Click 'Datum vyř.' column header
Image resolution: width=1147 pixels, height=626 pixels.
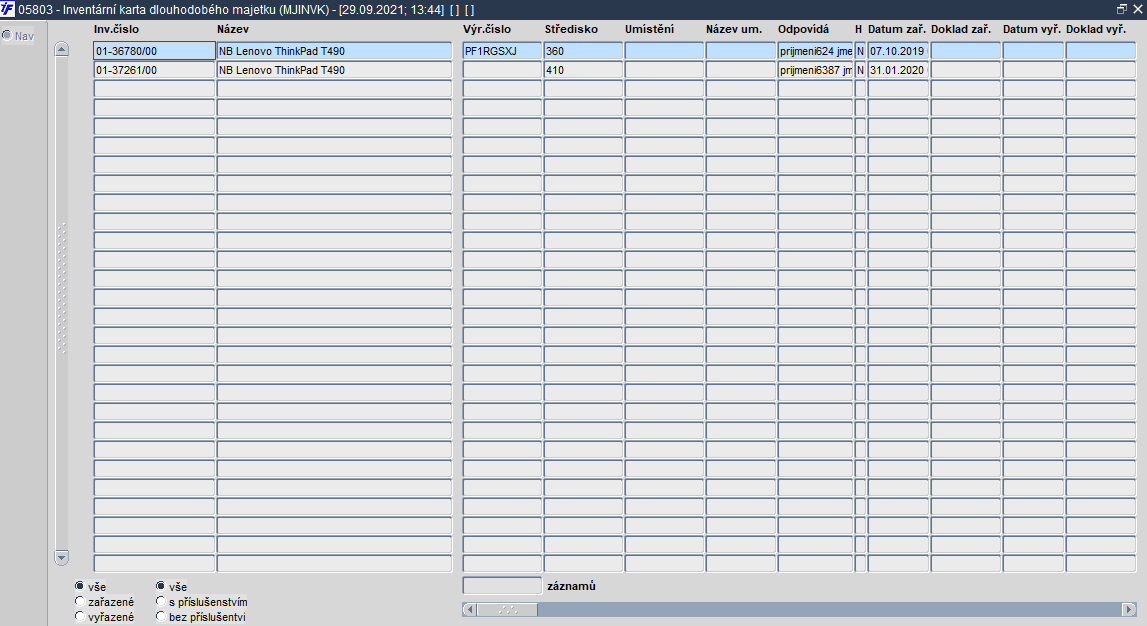pos(1031,29)
